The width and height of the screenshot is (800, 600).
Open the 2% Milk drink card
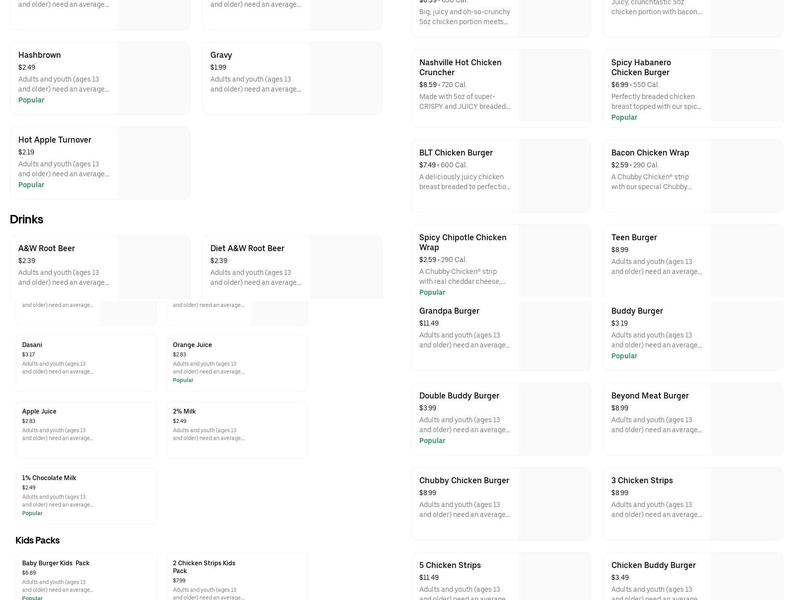coord(237,429)
